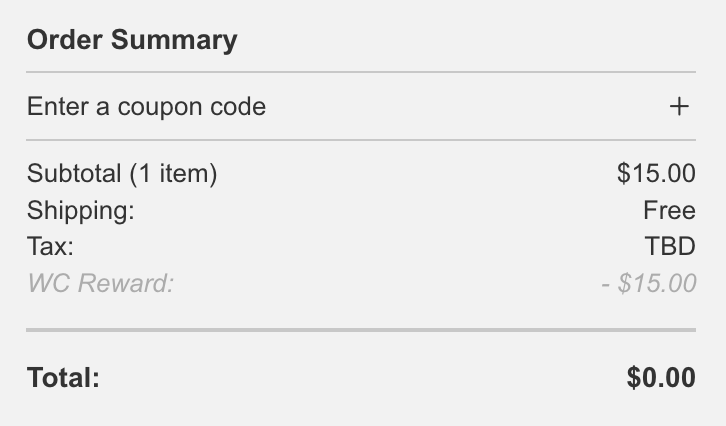
Task: Click blank middle of the coupon code row
Action: point(460,106)
